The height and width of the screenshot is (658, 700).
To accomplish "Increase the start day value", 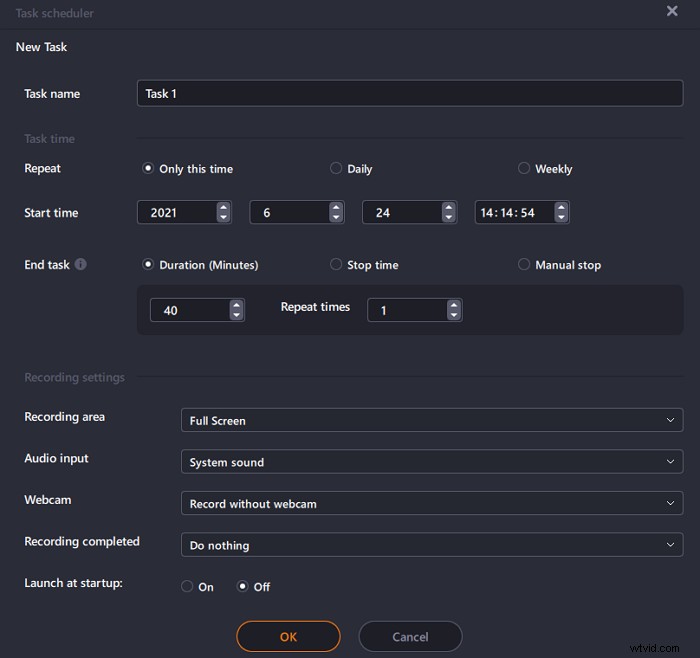I will pos(449,207).
